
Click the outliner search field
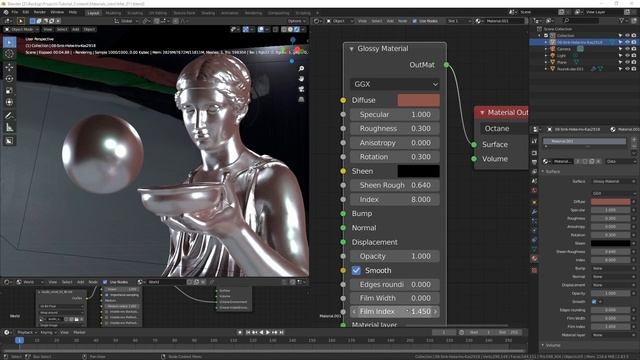(580, 20)
